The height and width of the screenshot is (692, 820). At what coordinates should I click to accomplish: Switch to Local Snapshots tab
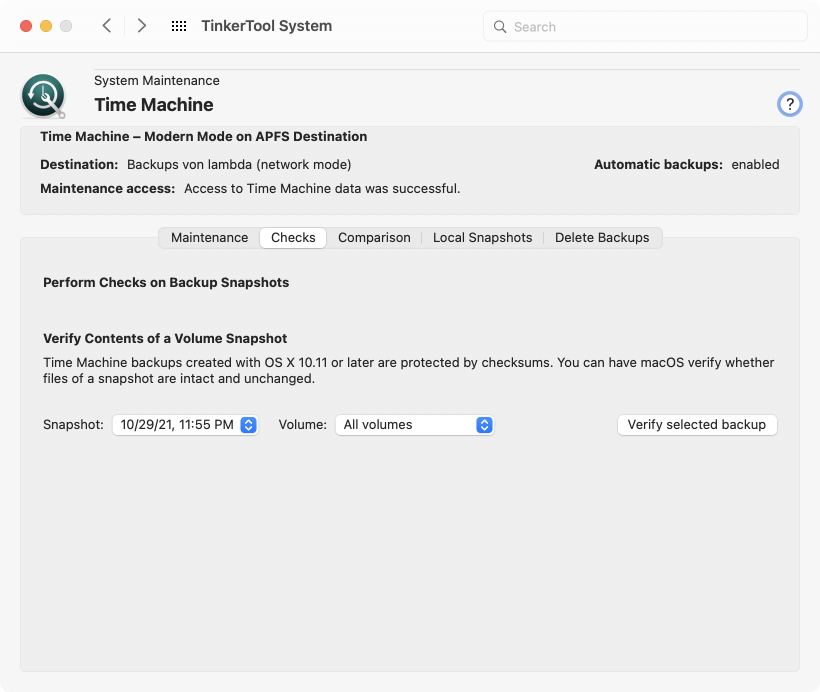482,237
